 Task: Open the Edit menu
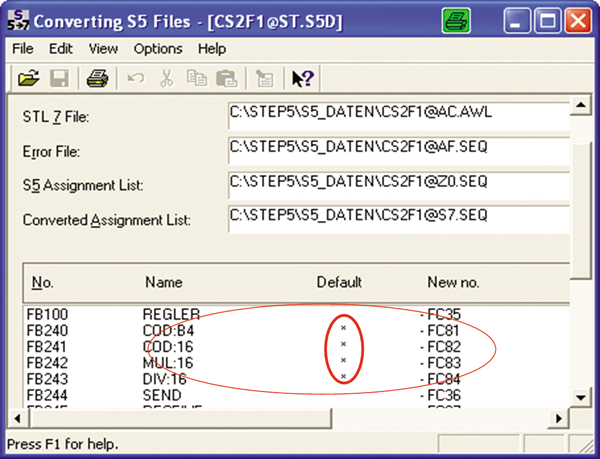click(60, 49)
